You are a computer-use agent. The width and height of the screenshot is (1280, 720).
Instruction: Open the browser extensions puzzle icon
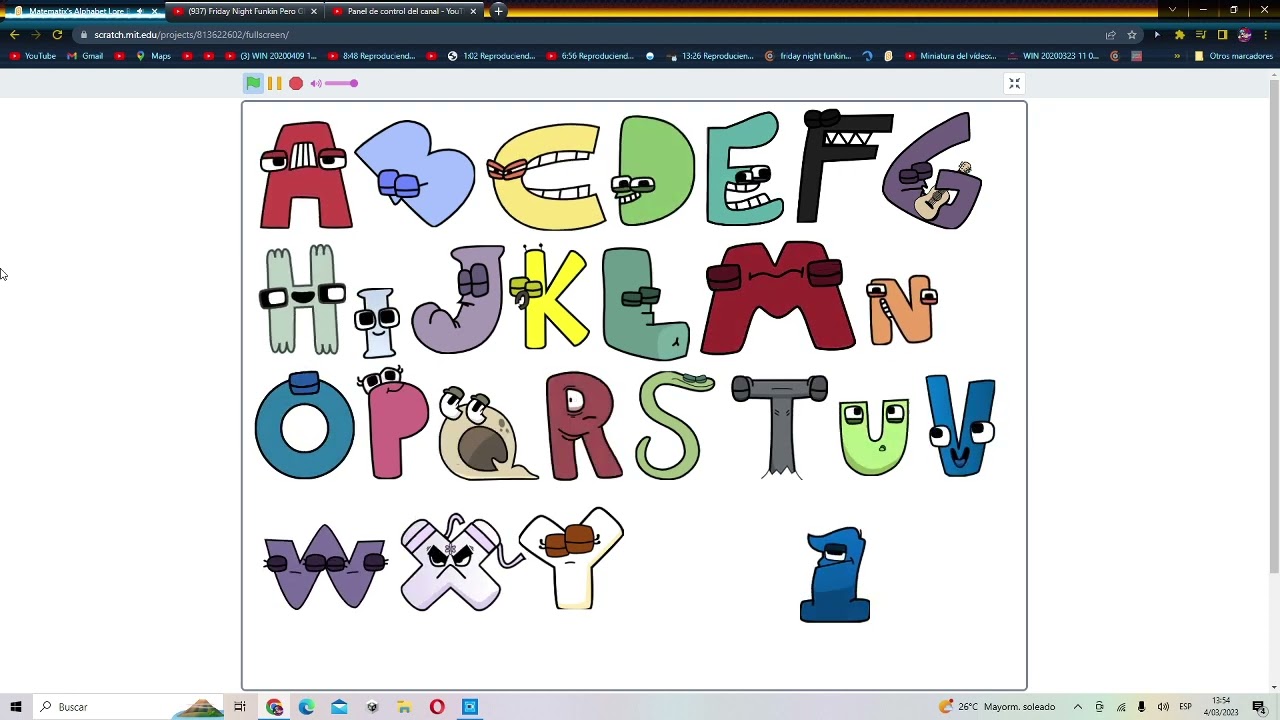[1179, 35]
